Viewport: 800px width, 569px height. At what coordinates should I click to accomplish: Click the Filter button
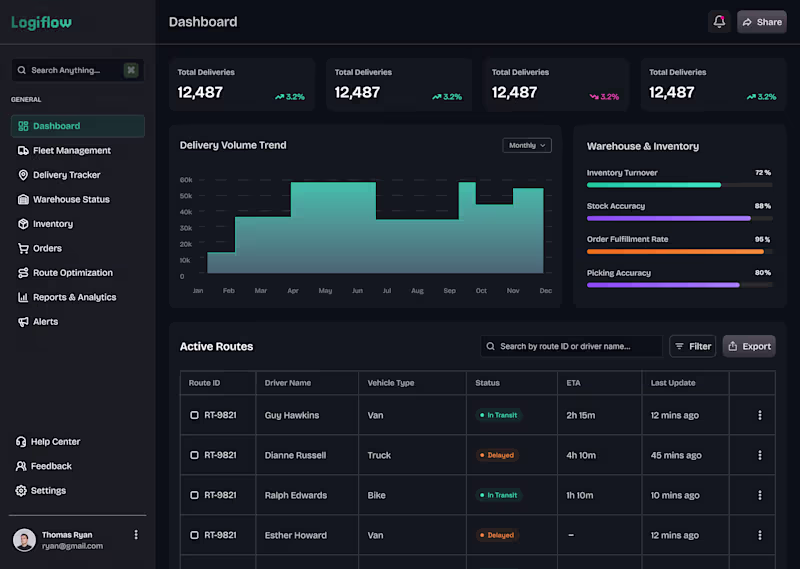pos(692,346)
